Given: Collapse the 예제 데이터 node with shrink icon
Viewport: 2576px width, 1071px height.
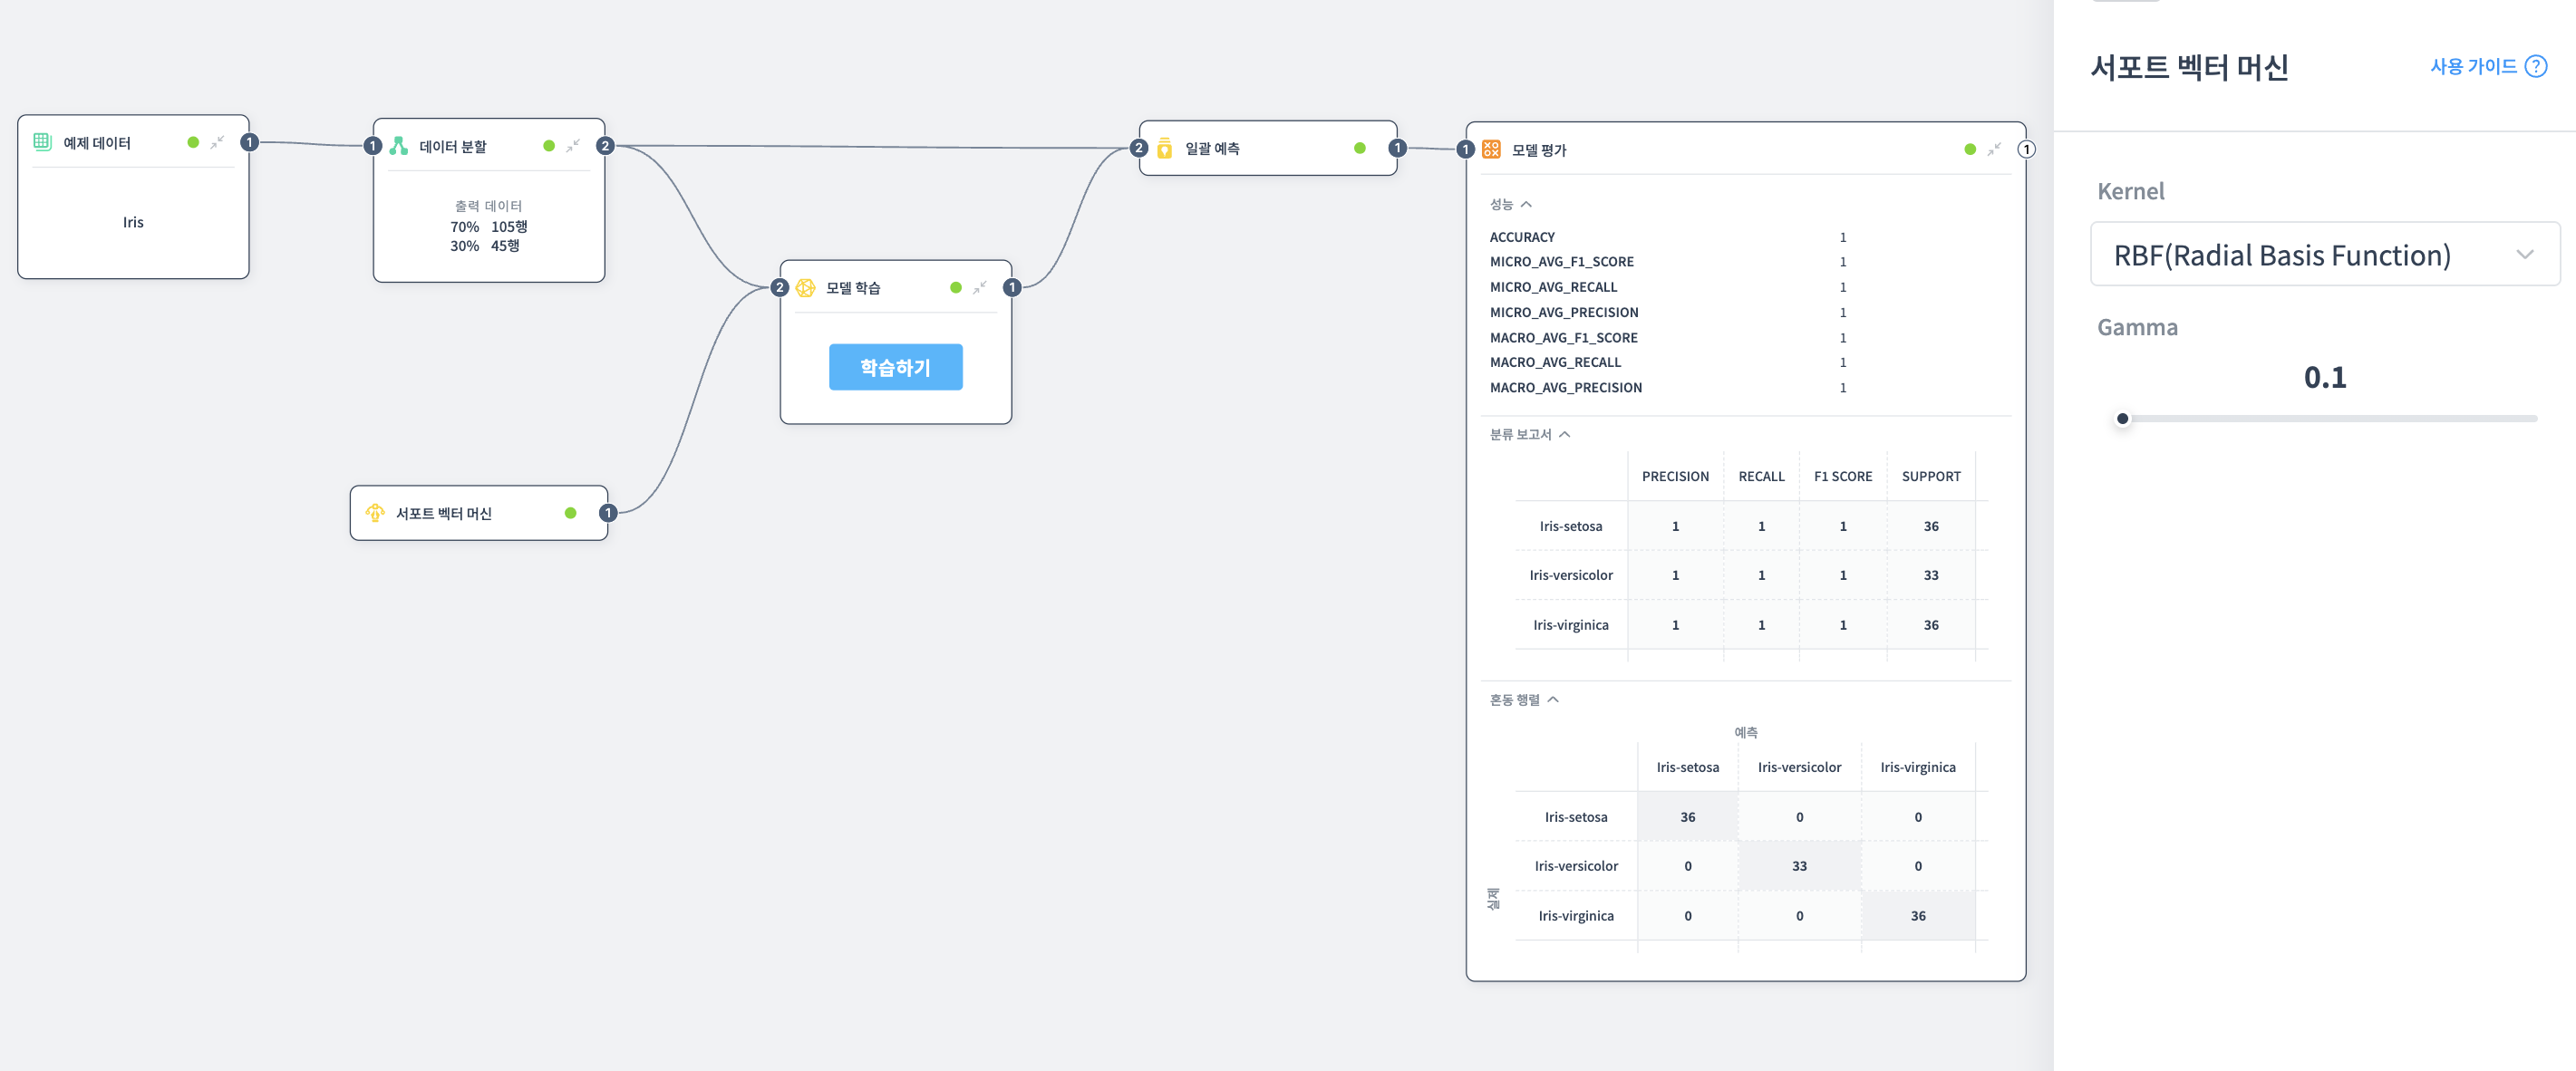Looking at the screenshot, I should 217,142.
